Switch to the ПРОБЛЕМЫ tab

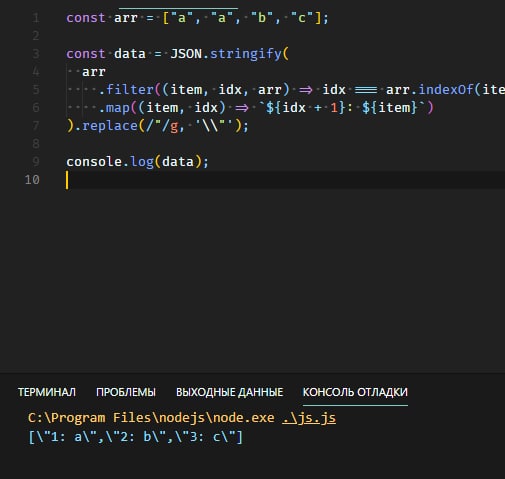pyautogui.click(x=126, y=392)
